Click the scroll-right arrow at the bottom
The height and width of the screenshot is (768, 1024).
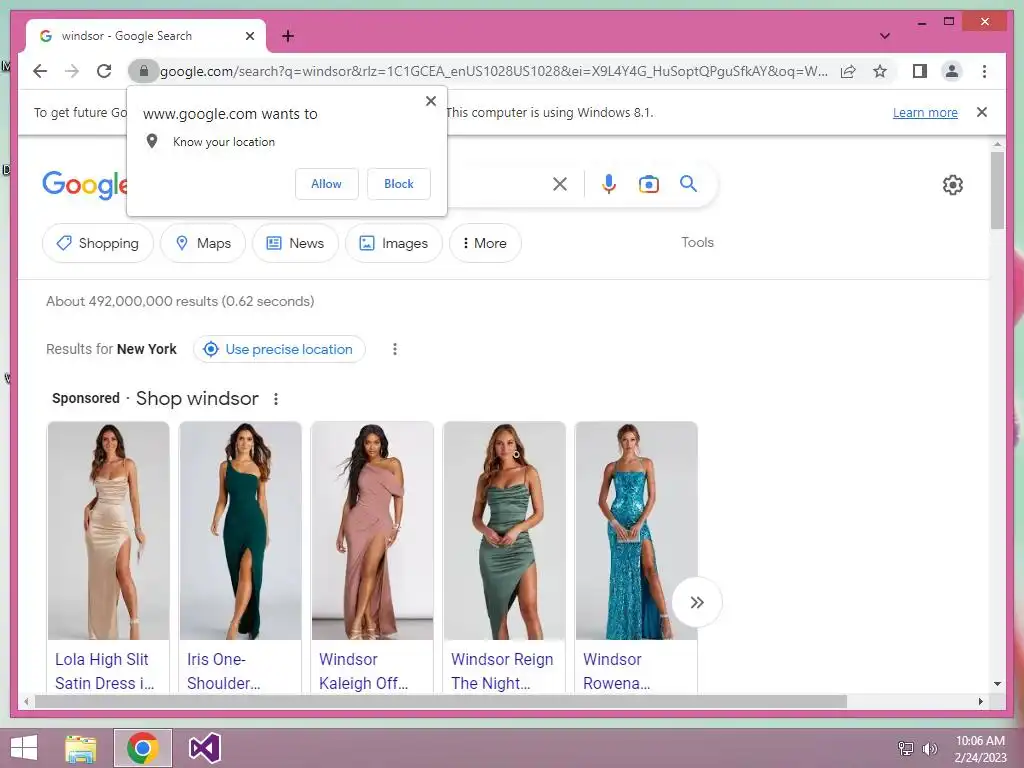[x=980, y=702]
